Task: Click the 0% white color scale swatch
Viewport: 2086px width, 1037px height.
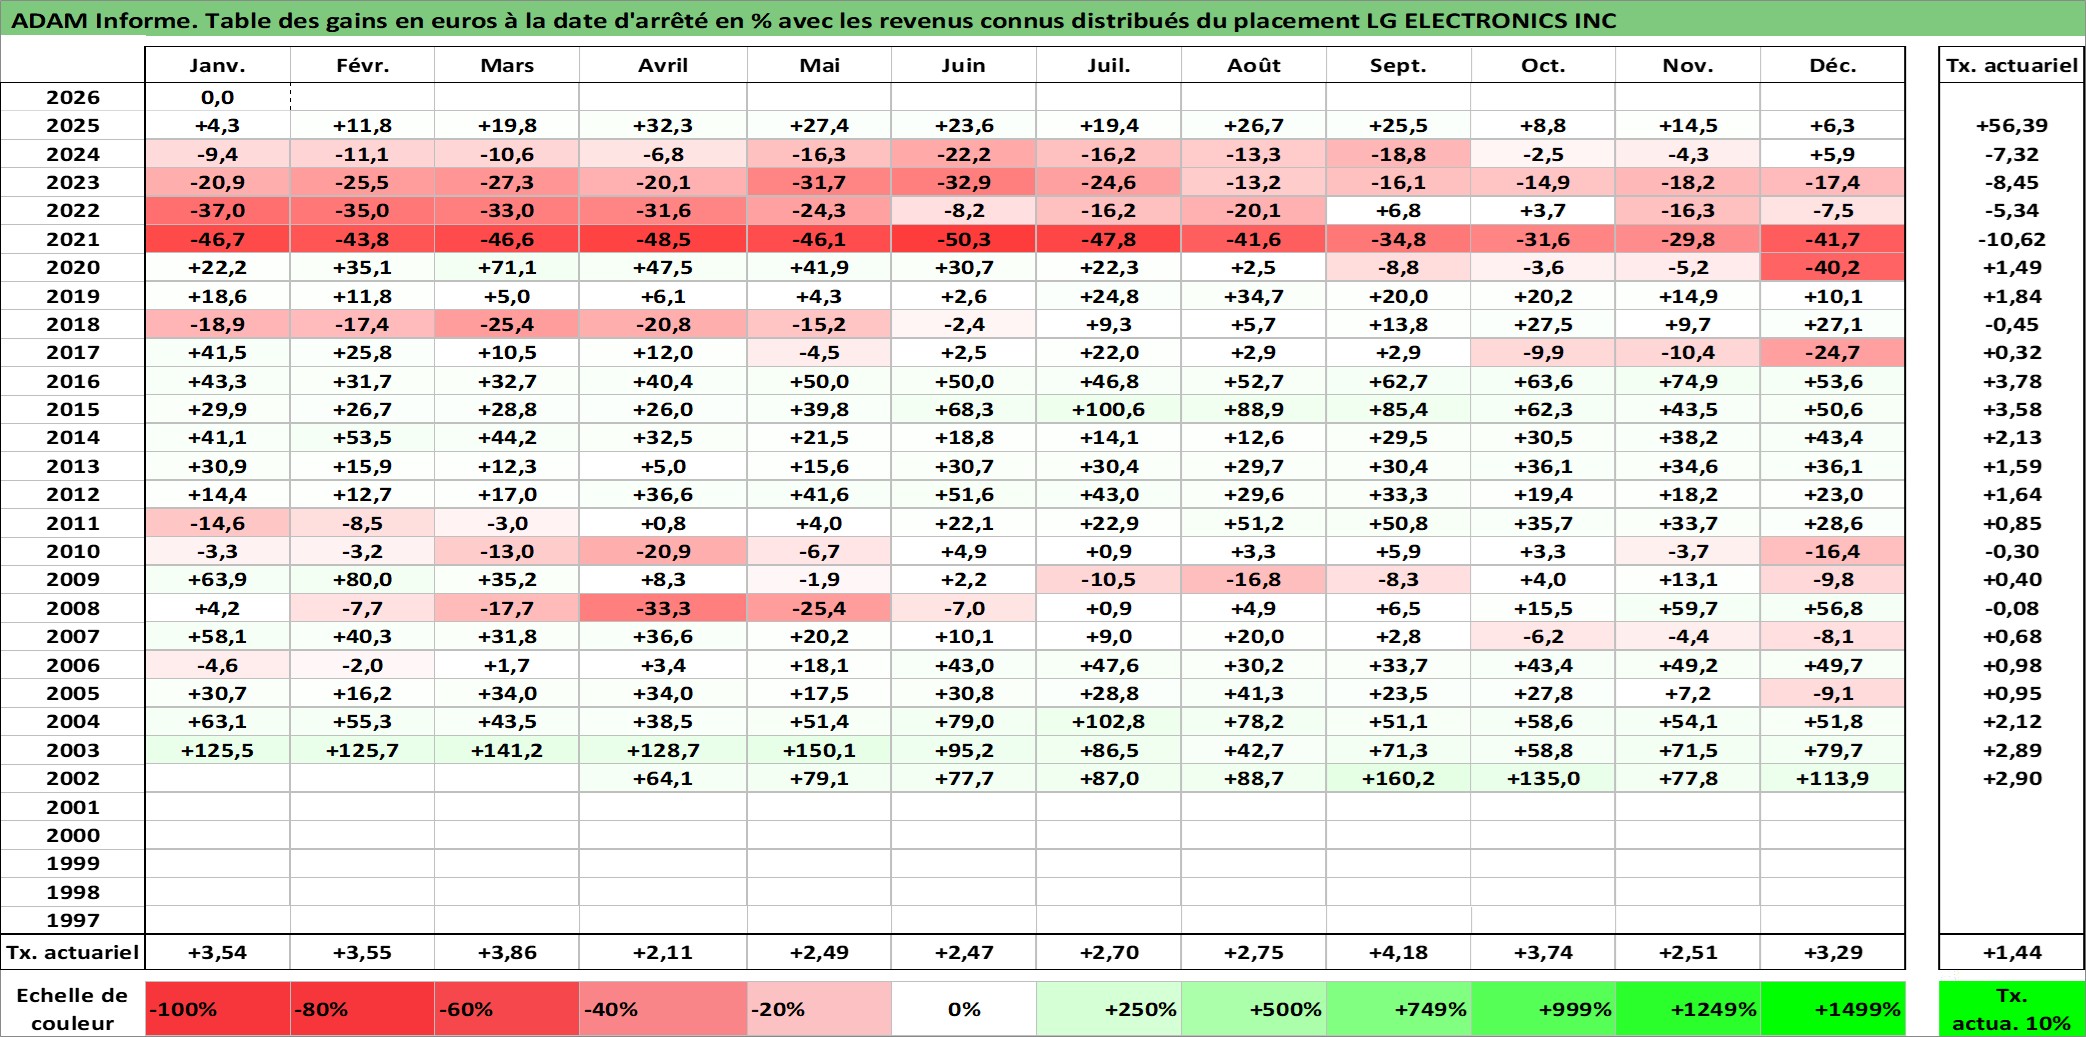Action: [964, 1009]
